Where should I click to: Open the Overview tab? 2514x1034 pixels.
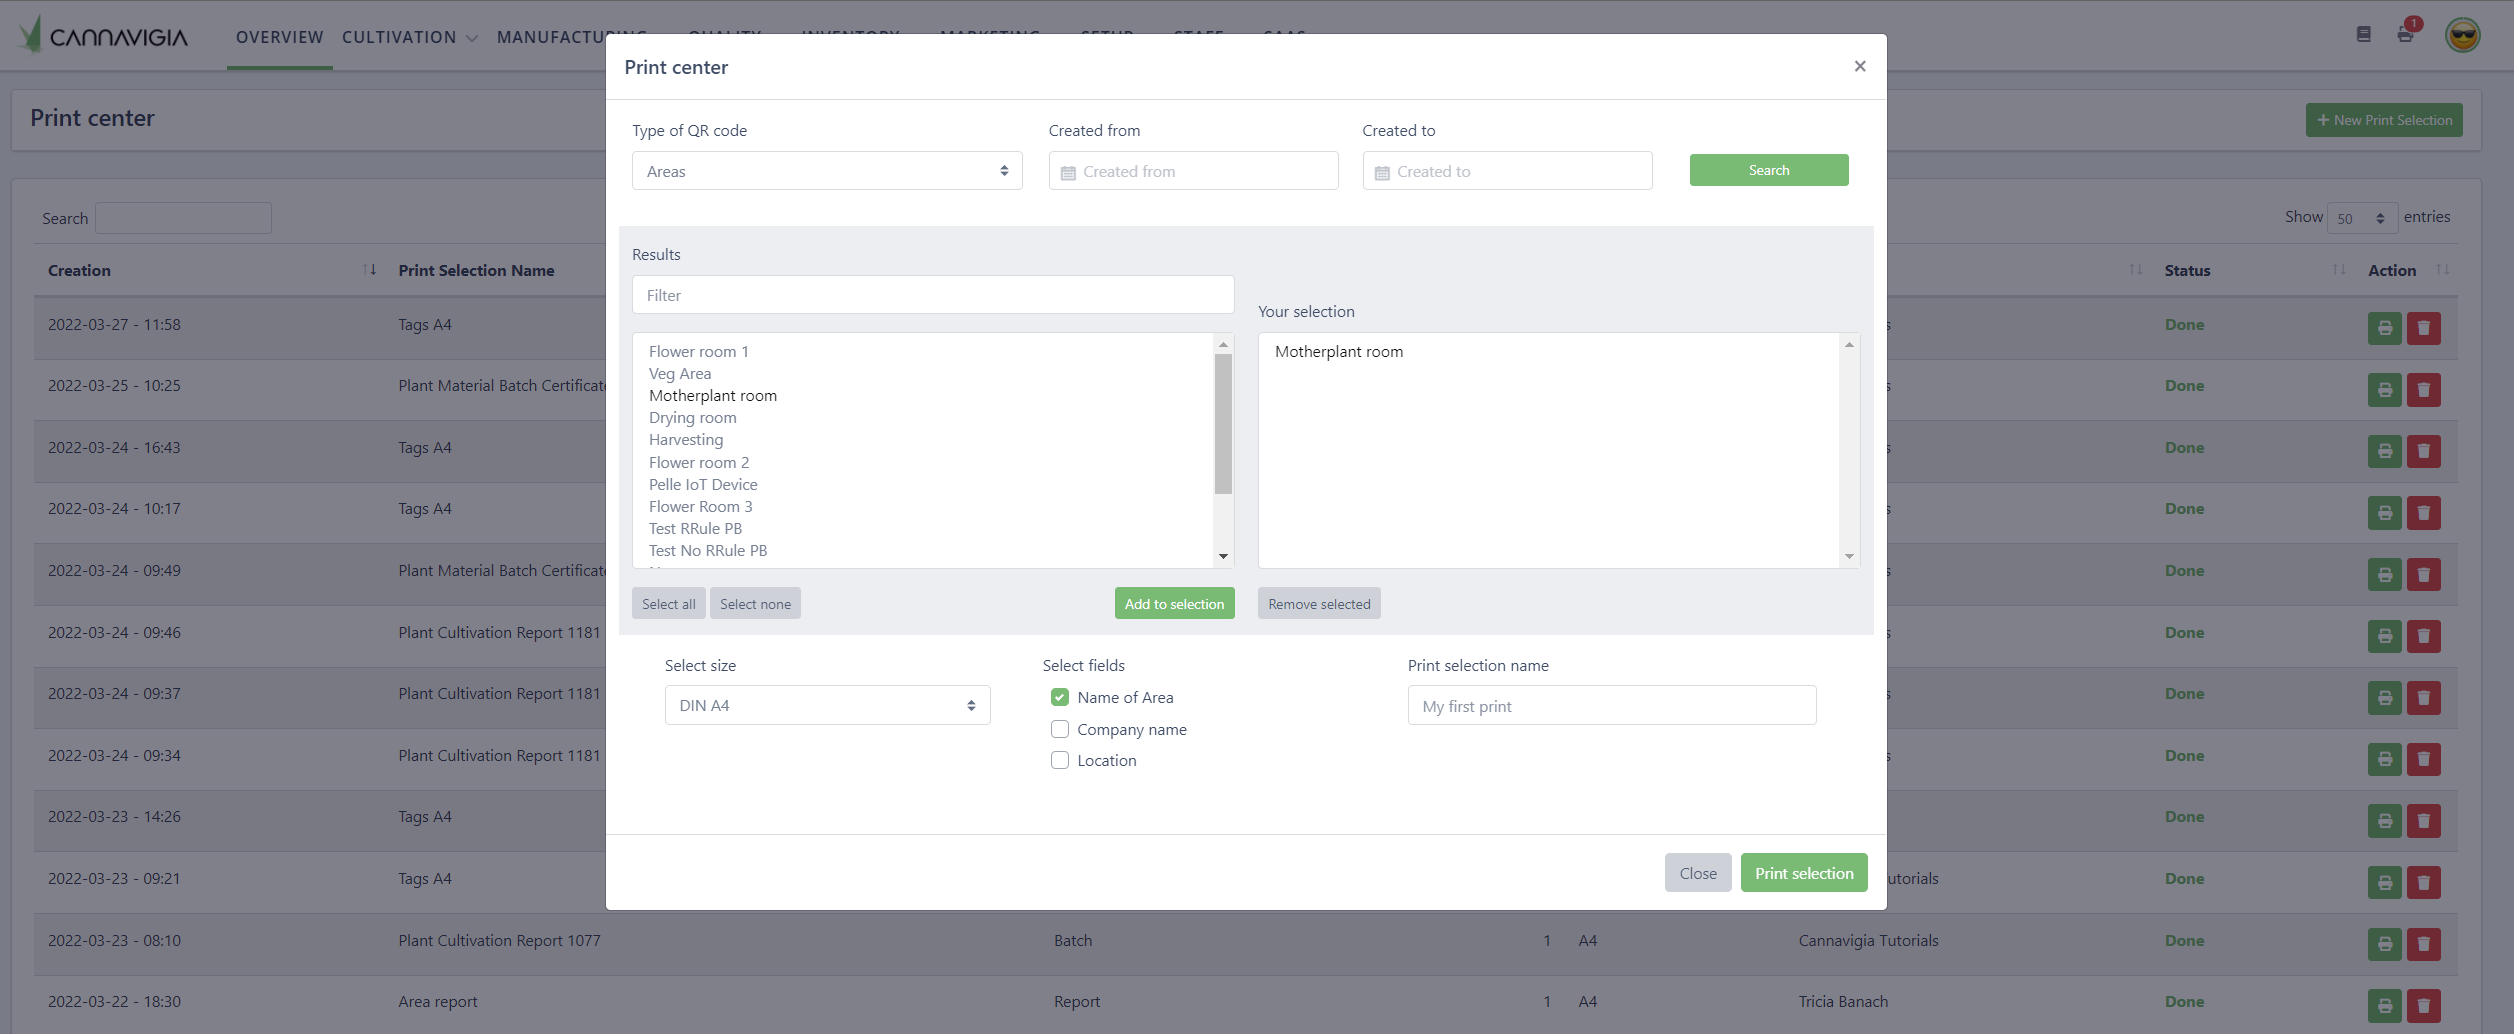pyautogui.click(x=279, y=37)
